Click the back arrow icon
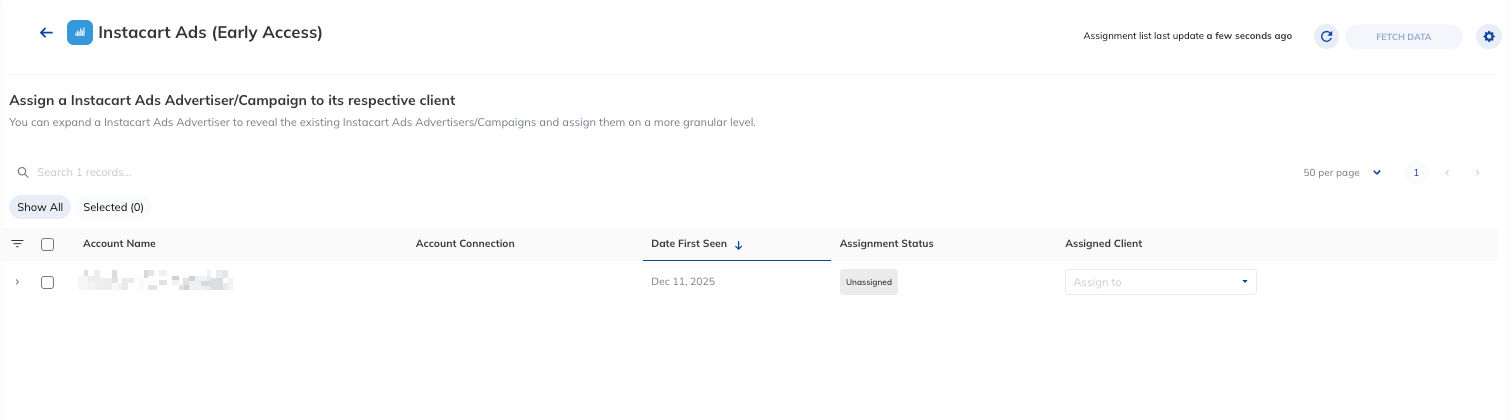1511x420 pixels. click(x=46, y=33)
